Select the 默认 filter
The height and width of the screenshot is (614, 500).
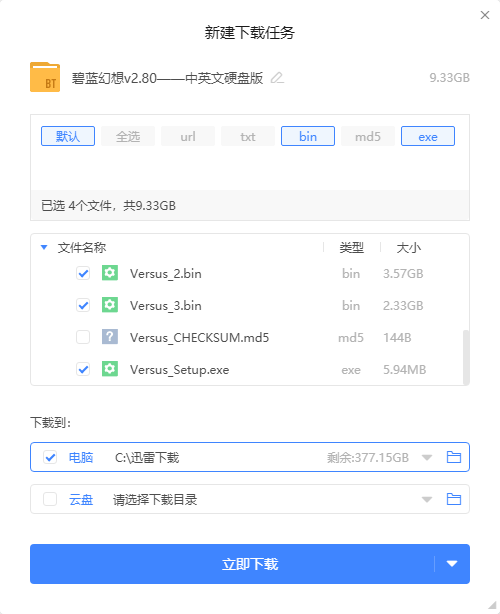point(68,136)
